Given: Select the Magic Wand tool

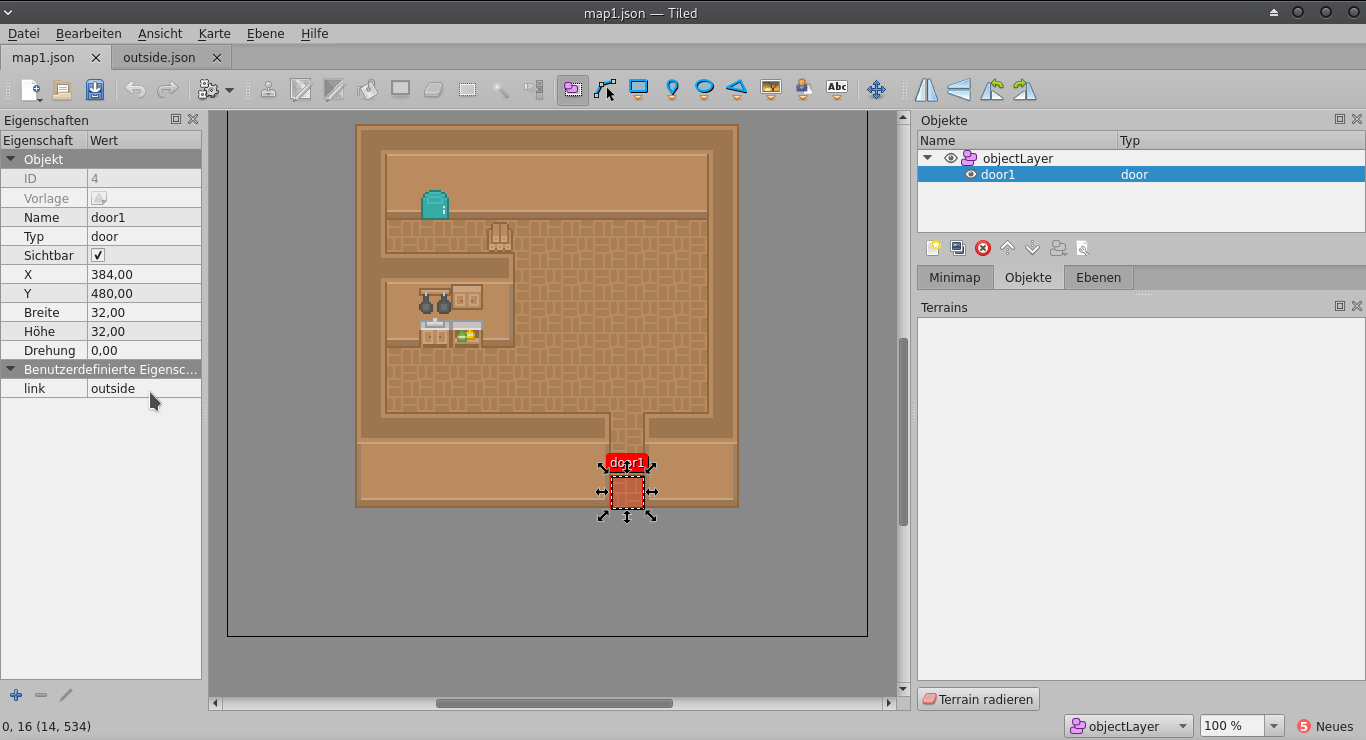Looking at the screenshot, I should point(500,90).
